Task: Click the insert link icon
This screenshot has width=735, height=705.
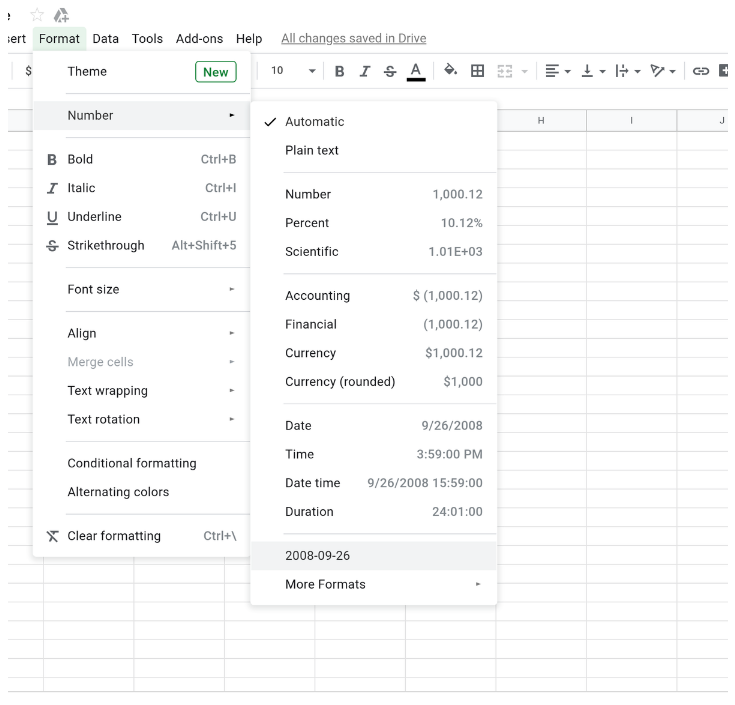Action: [701, 71]
